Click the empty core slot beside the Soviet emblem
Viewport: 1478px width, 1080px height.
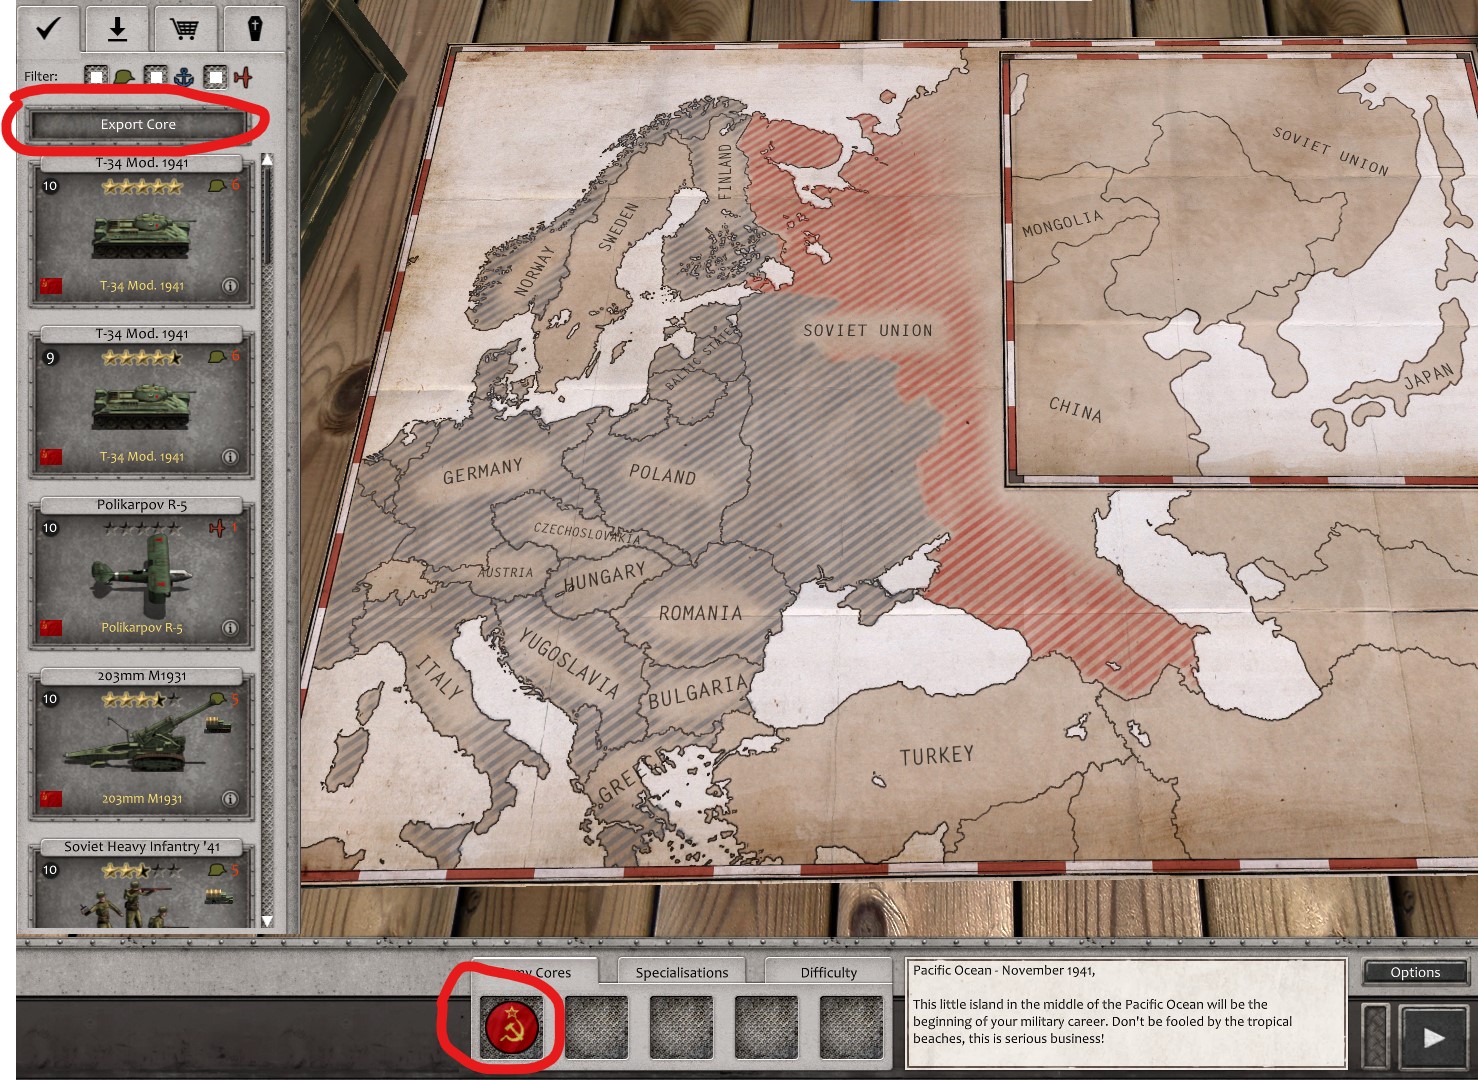[597, 1026]
